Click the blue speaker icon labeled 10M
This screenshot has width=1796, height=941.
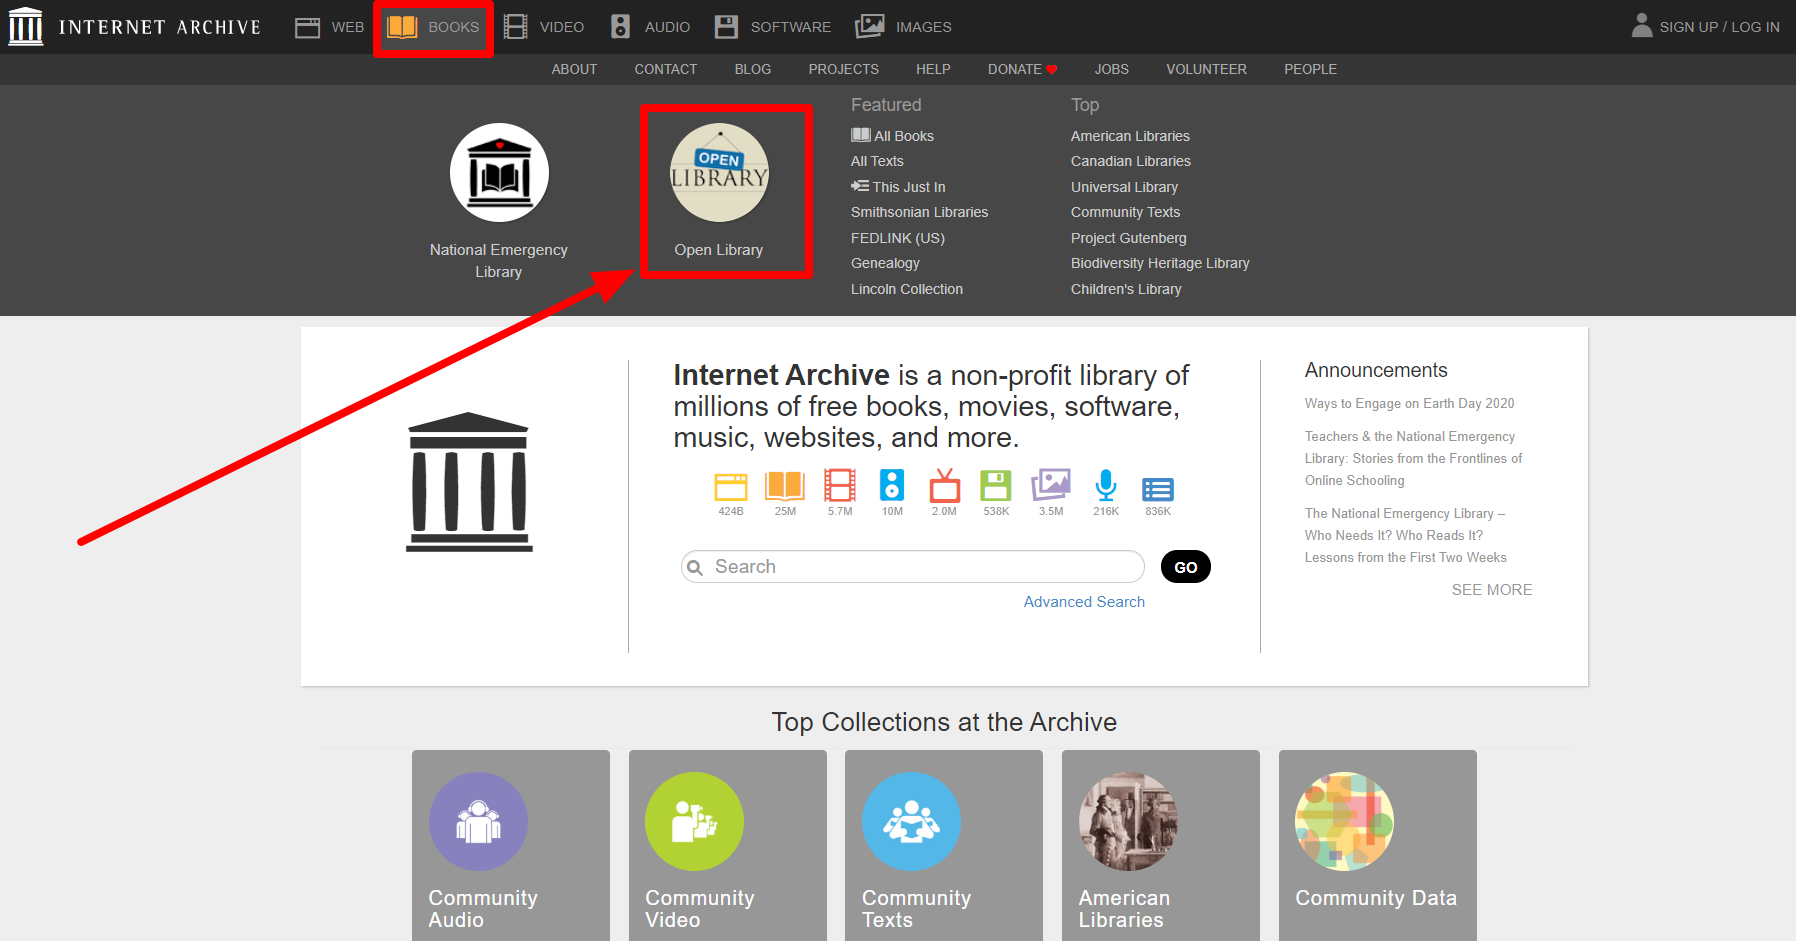click(892, 485)
